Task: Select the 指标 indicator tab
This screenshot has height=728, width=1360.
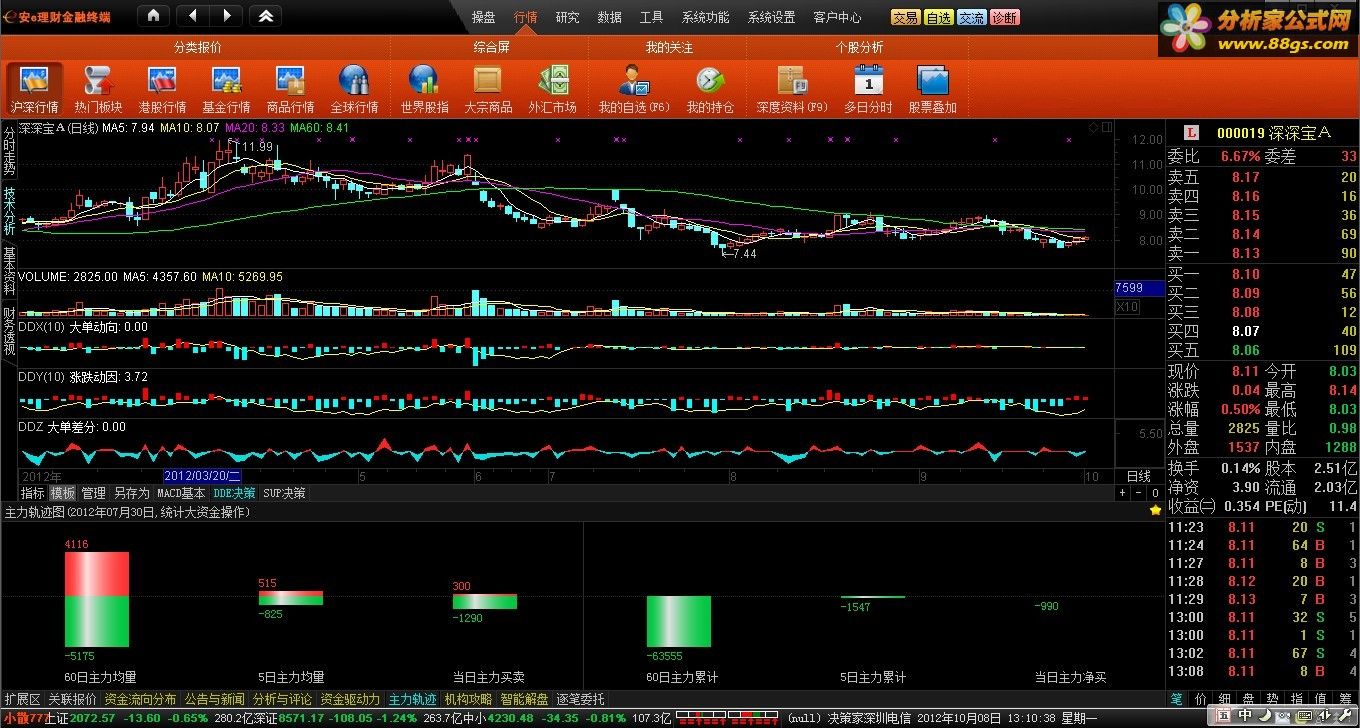Action: [x=33, y=493]
